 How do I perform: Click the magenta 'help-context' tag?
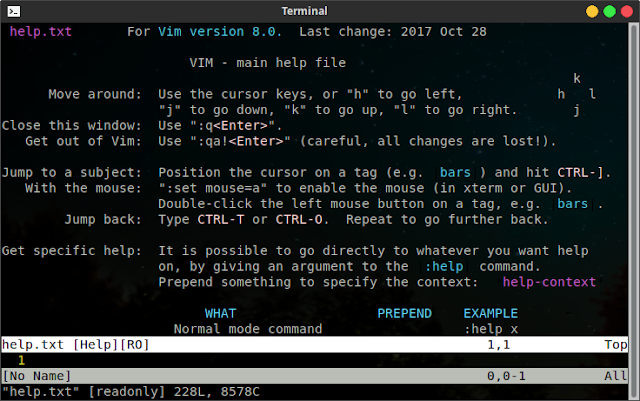(x=549, y=282)
